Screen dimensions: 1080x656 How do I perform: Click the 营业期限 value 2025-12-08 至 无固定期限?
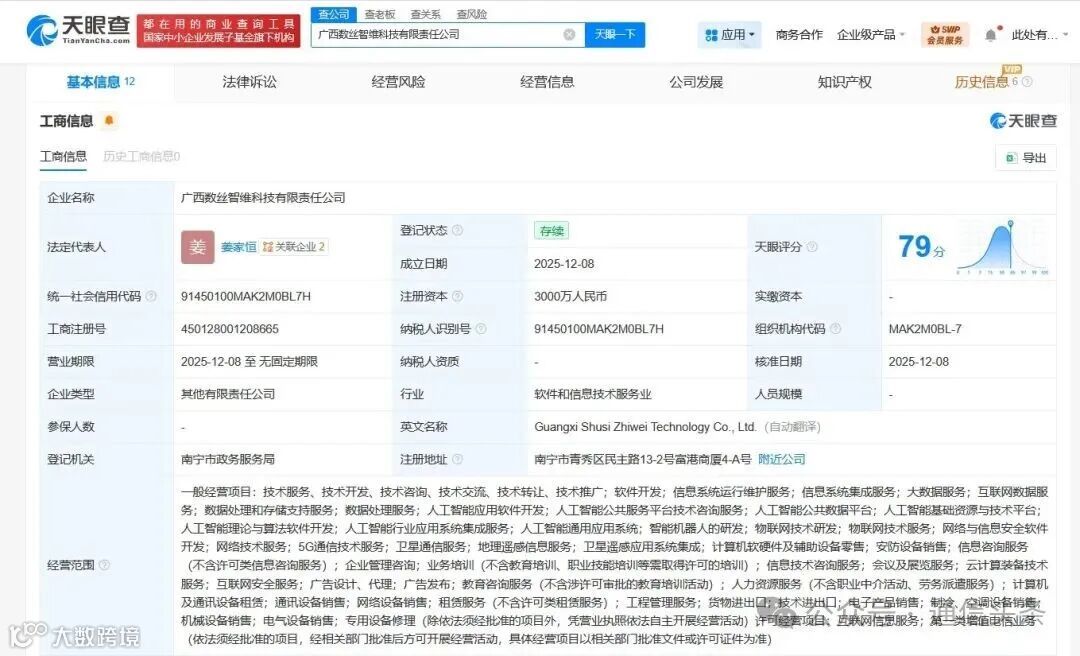coord(249,361)
